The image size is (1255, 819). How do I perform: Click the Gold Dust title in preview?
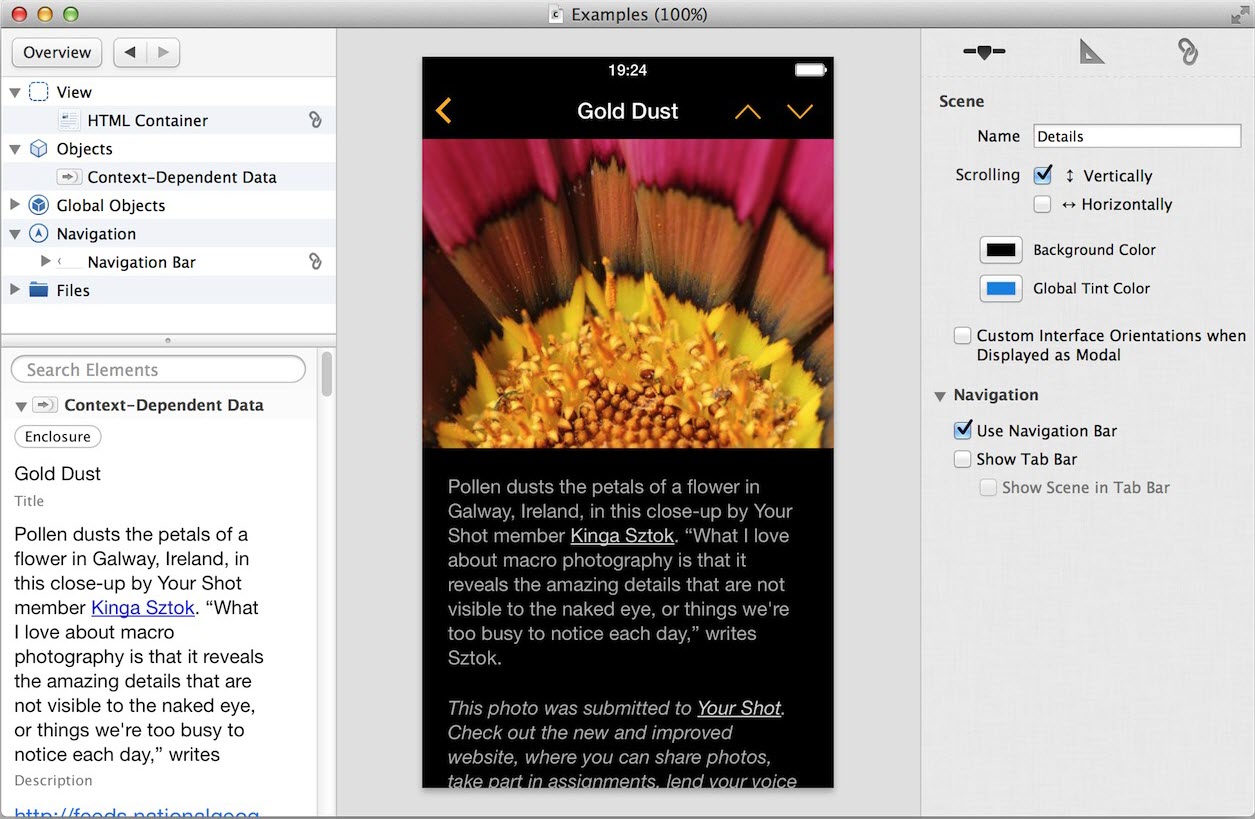pos(628,111)
